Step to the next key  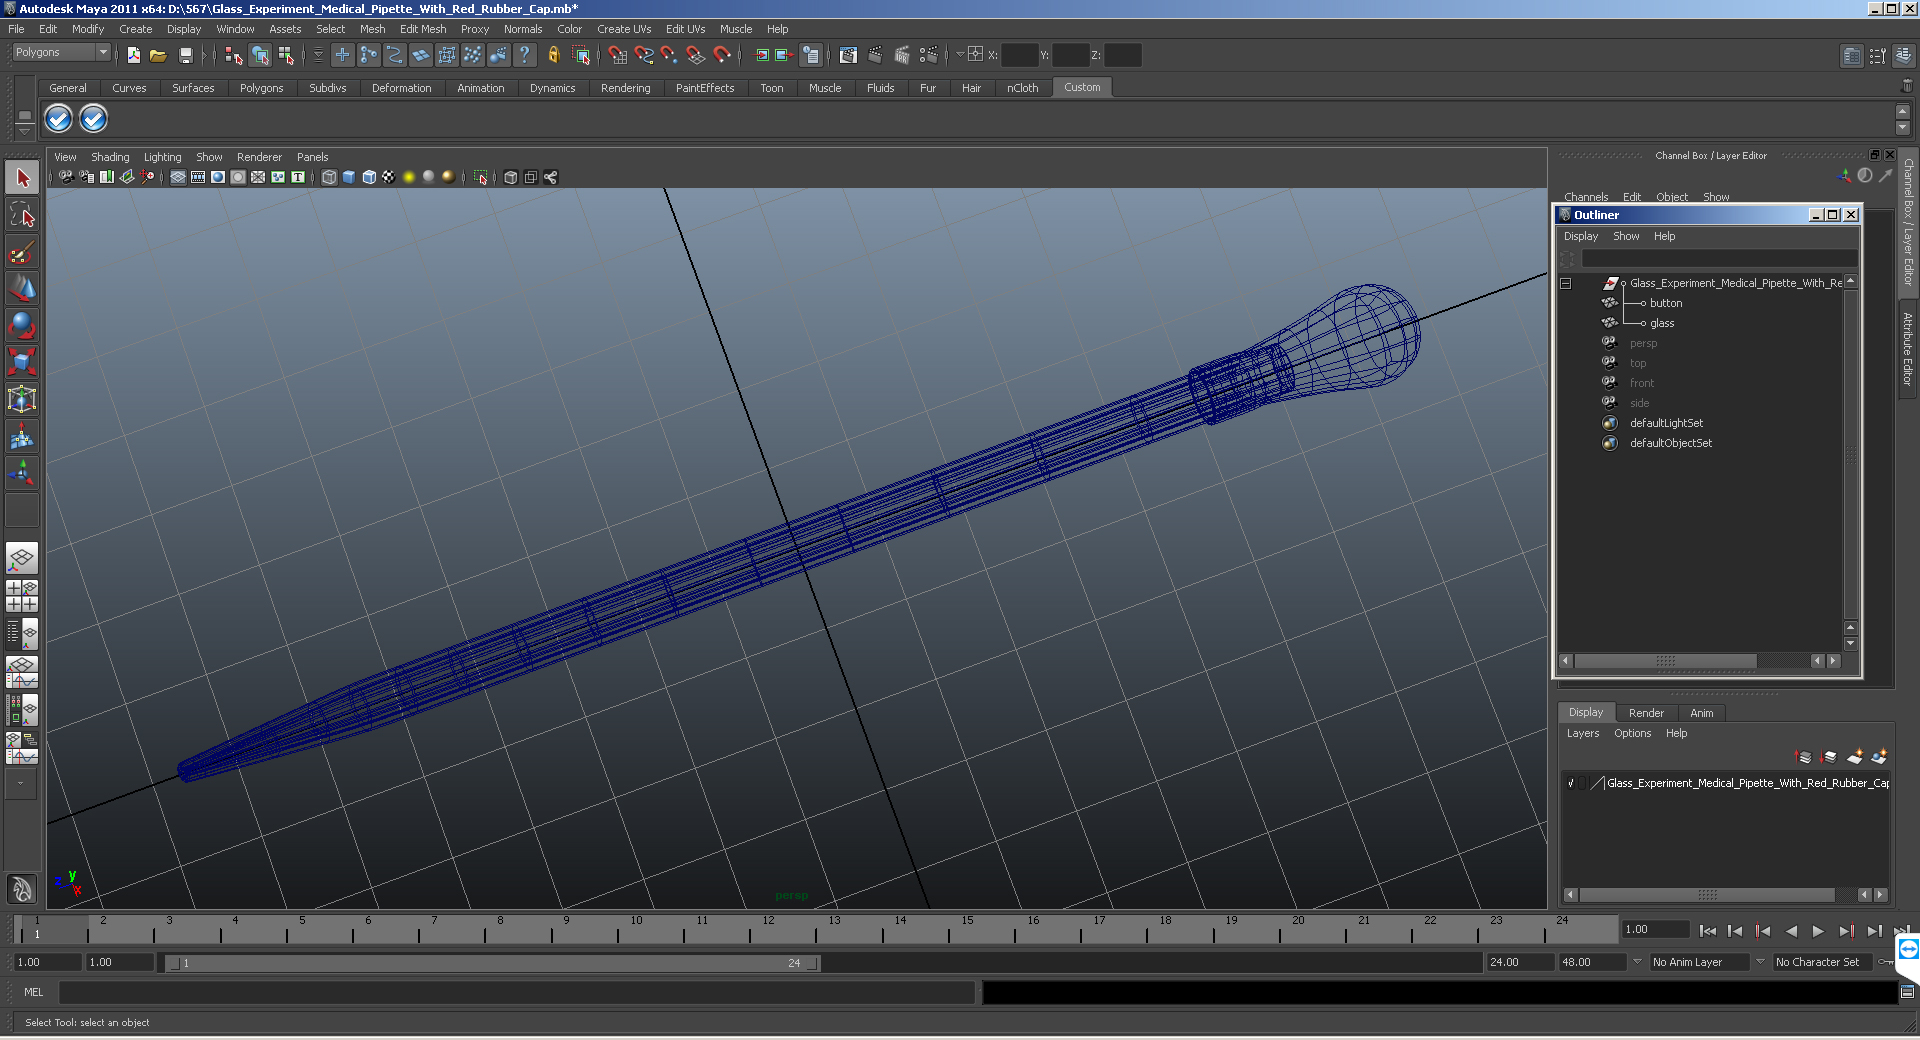1846,931
